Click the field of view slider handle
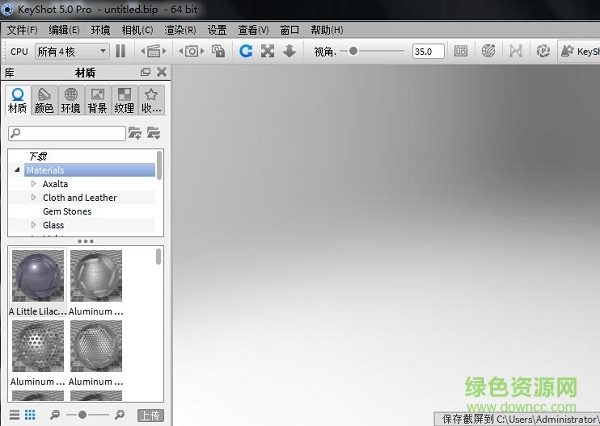The image size is (600, 426). pos(353,51)
